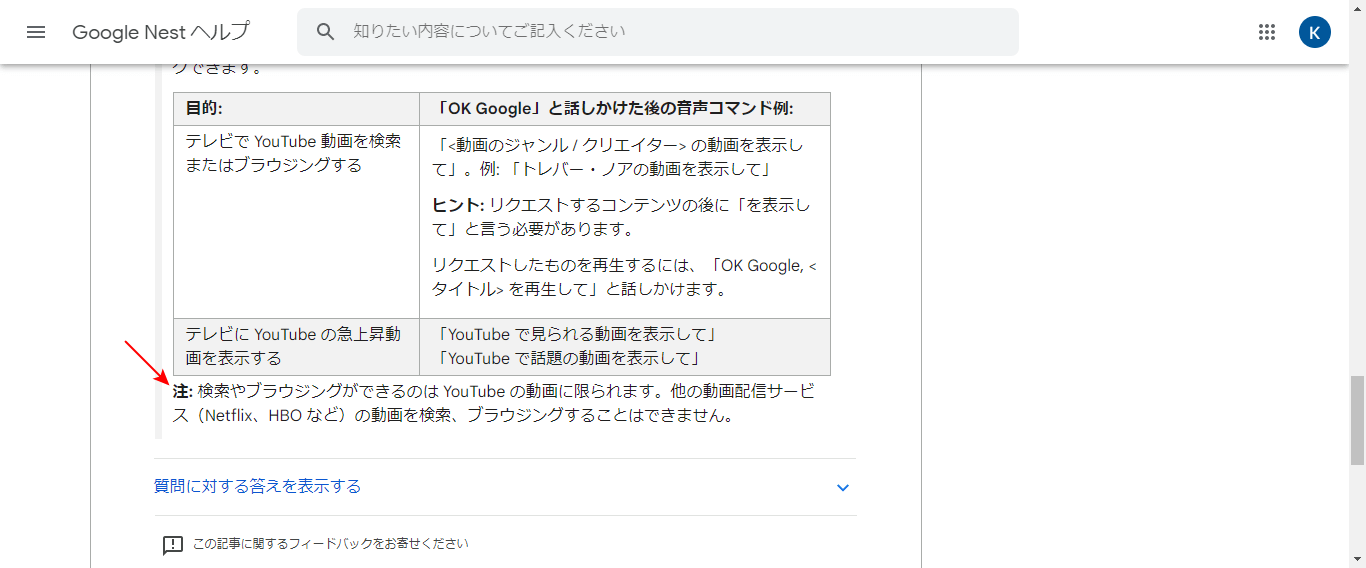
Task: Click the ヒント: paragraph text
Action: (621, 217)
